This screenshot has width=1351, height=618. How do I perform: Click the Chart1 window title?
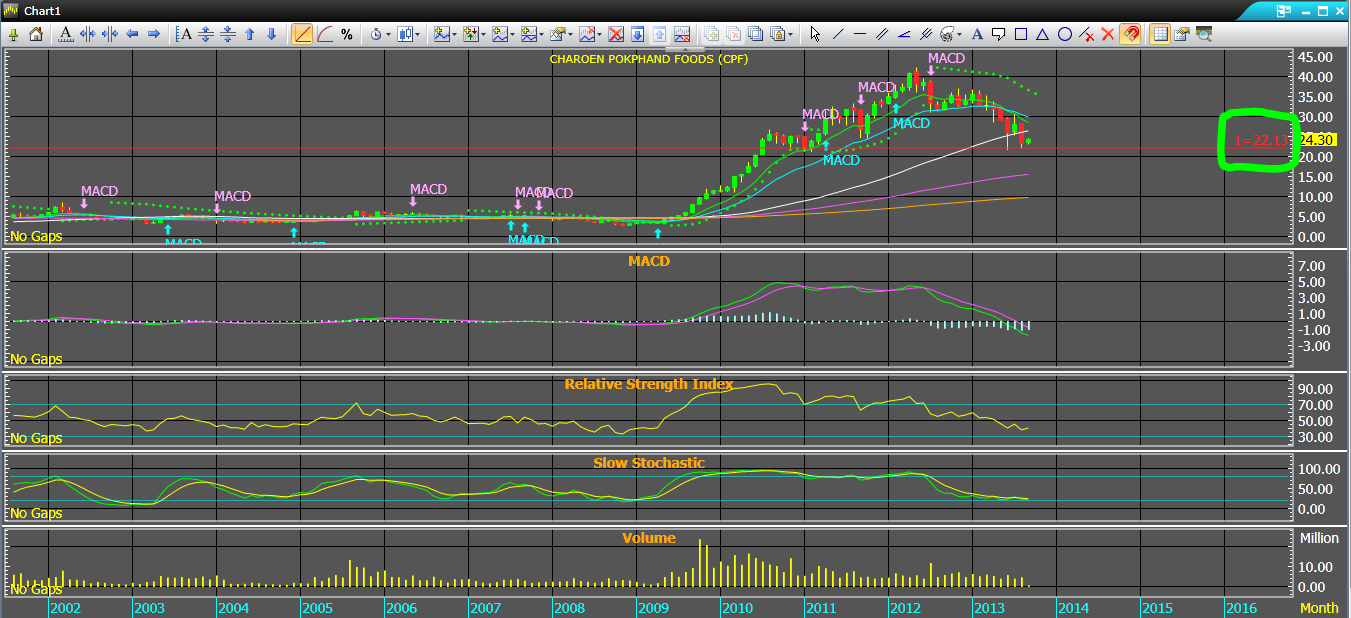tap(43, 10)
